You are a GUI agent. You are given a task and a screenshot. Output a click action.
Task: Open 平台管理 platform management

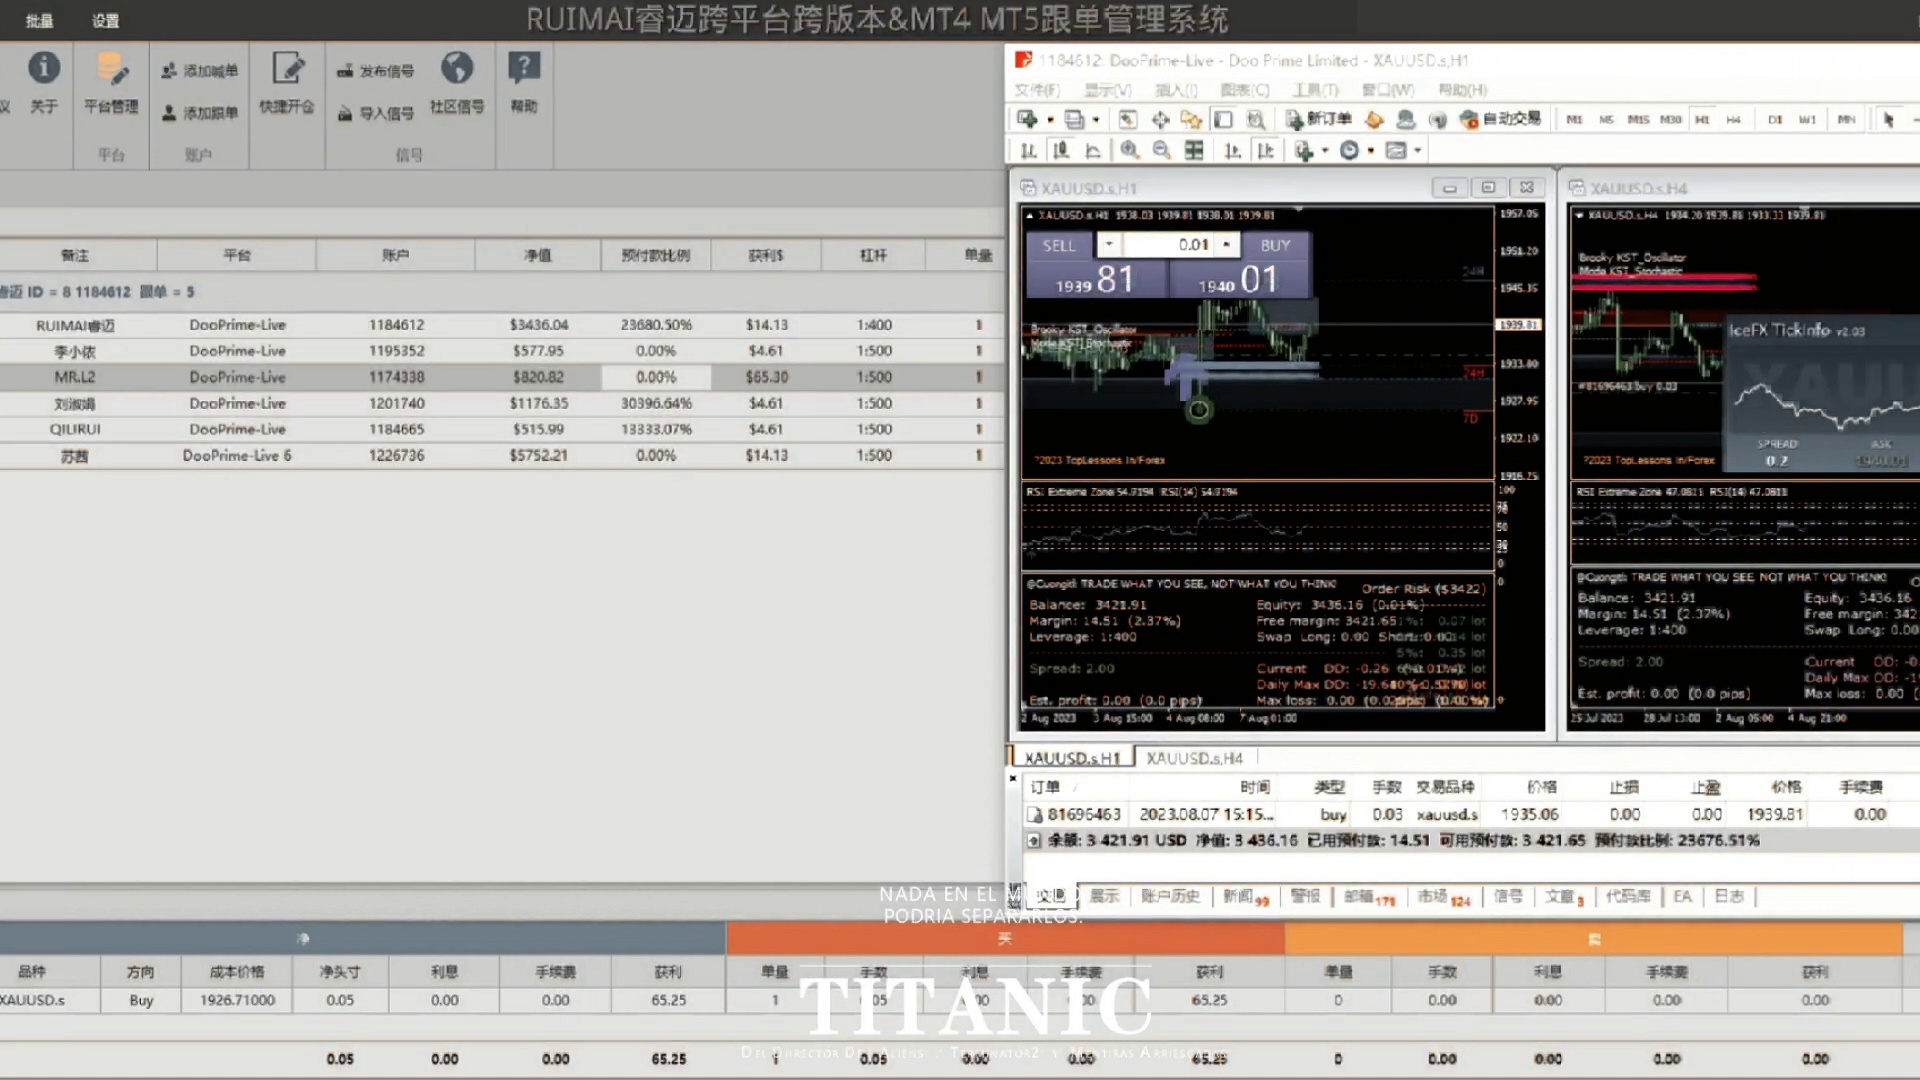tap(111, 71)
